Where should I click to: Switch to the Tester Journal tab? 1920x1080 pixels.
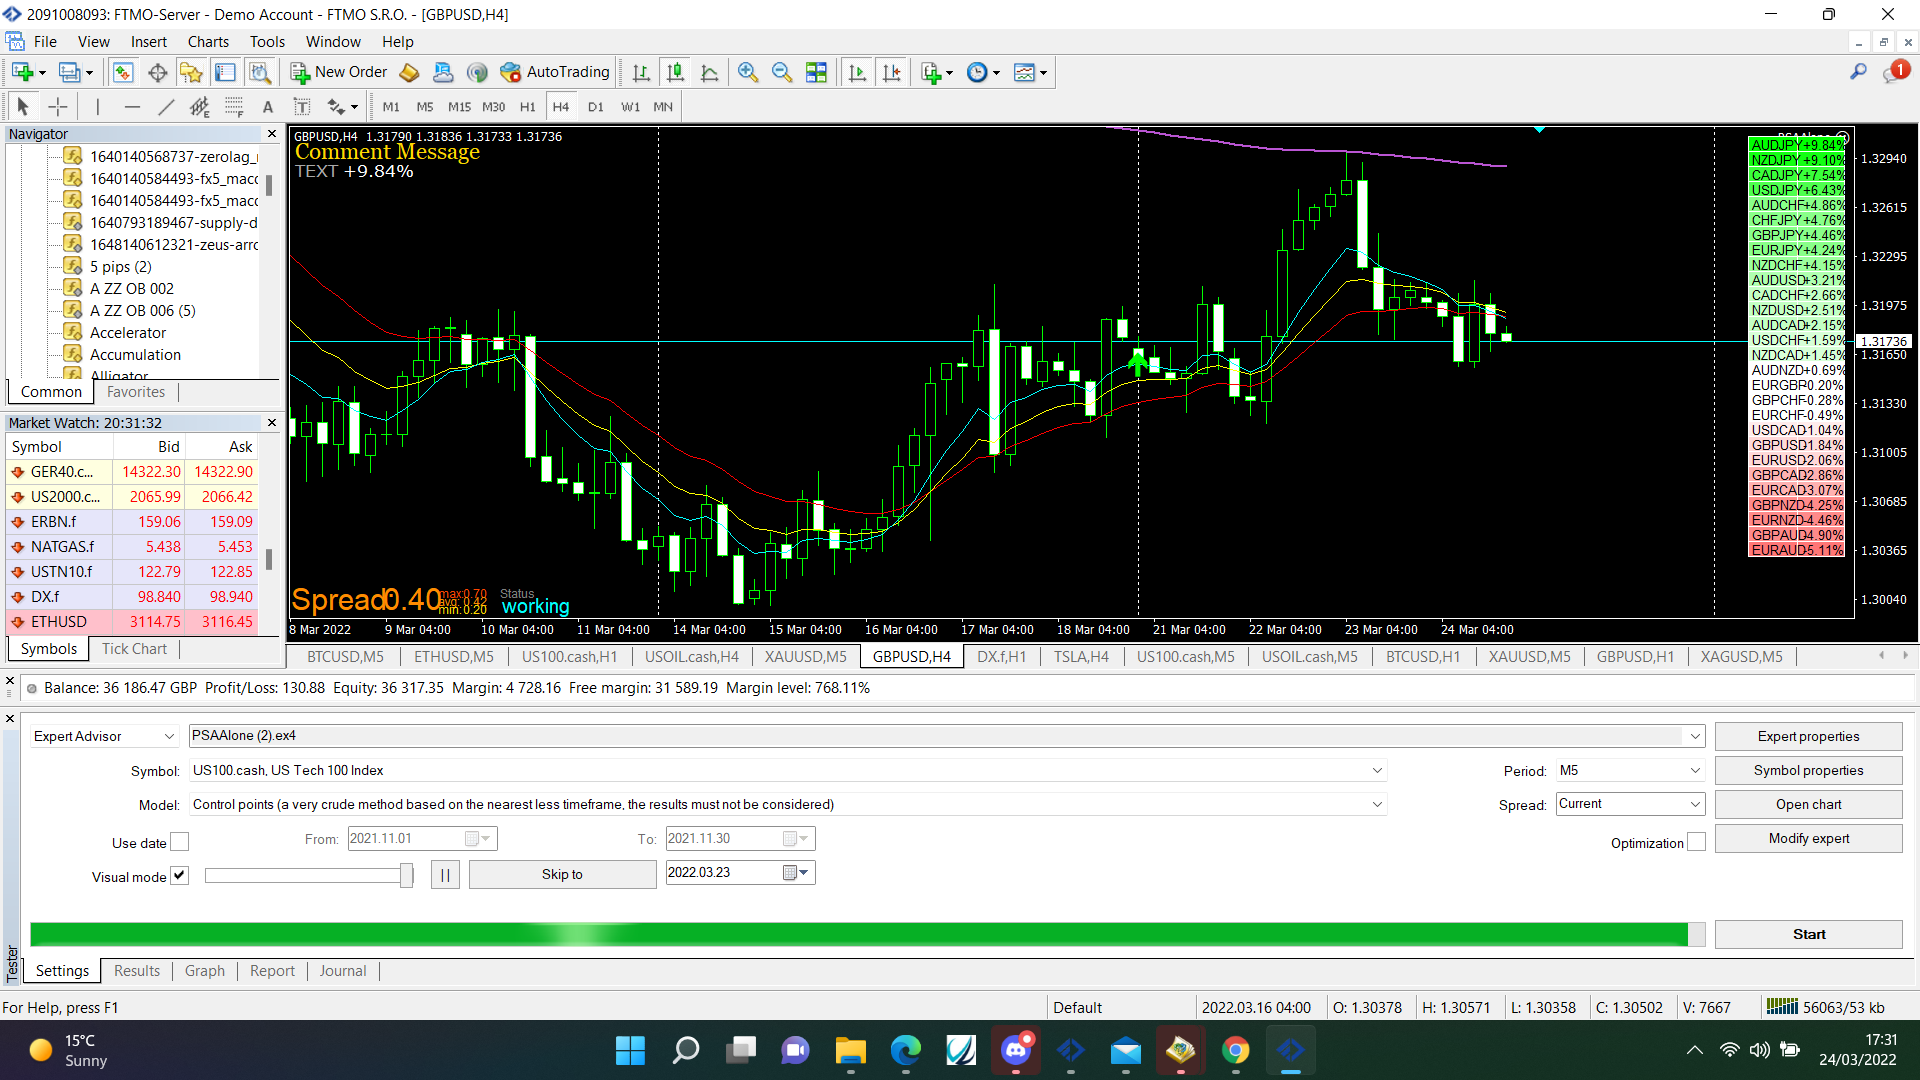click(343, 970)
